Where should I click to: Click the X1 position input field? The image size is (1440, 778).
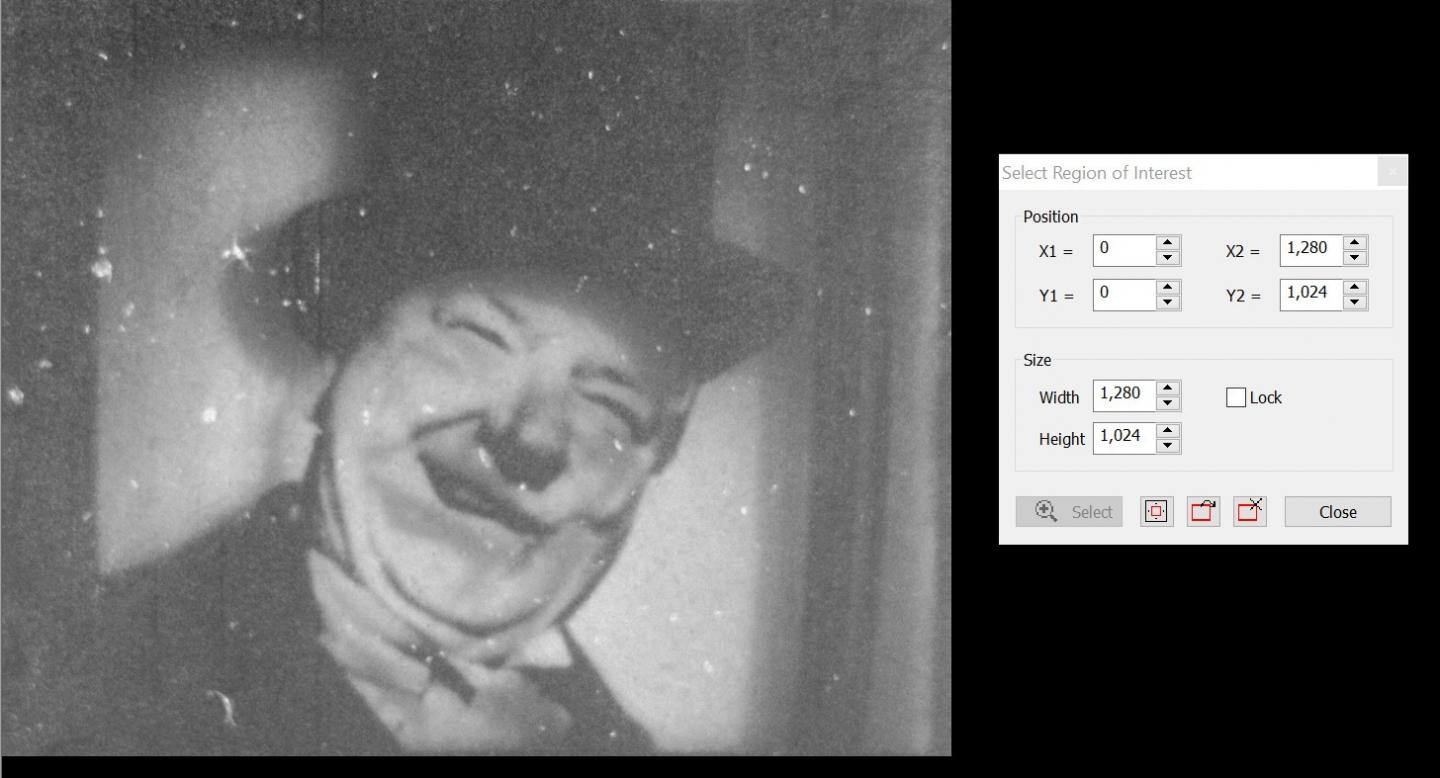click(x=1125, y=250)
